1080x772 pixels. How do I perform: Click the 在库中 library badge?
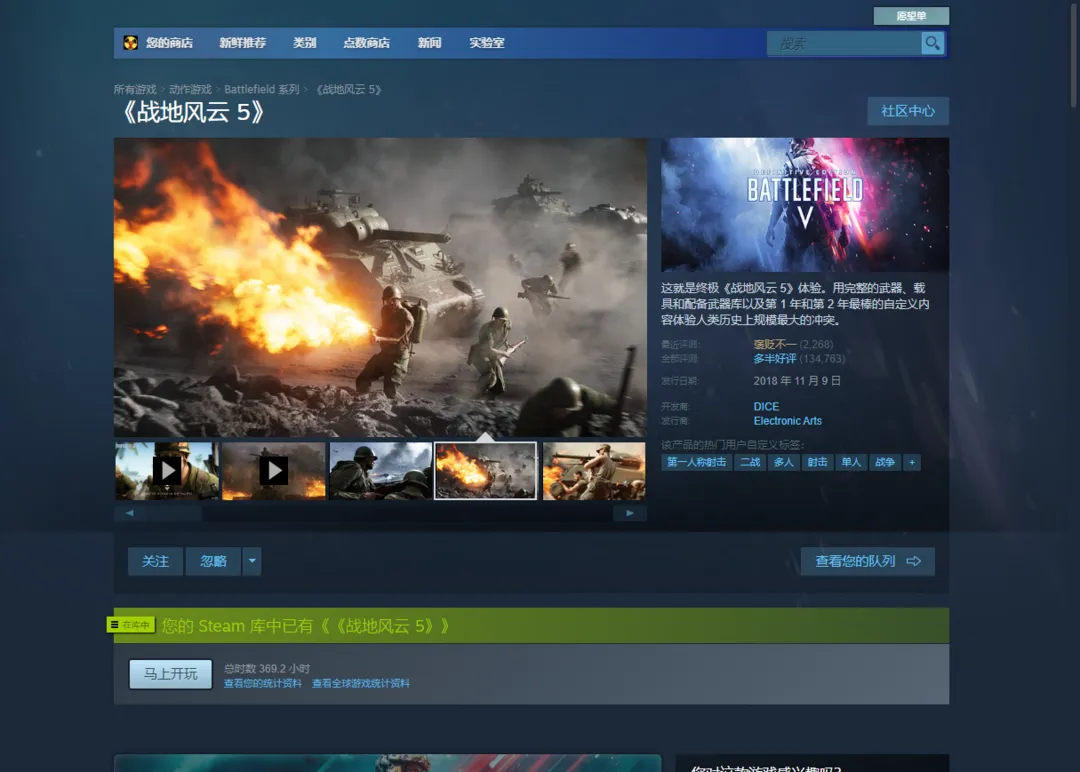130,625
